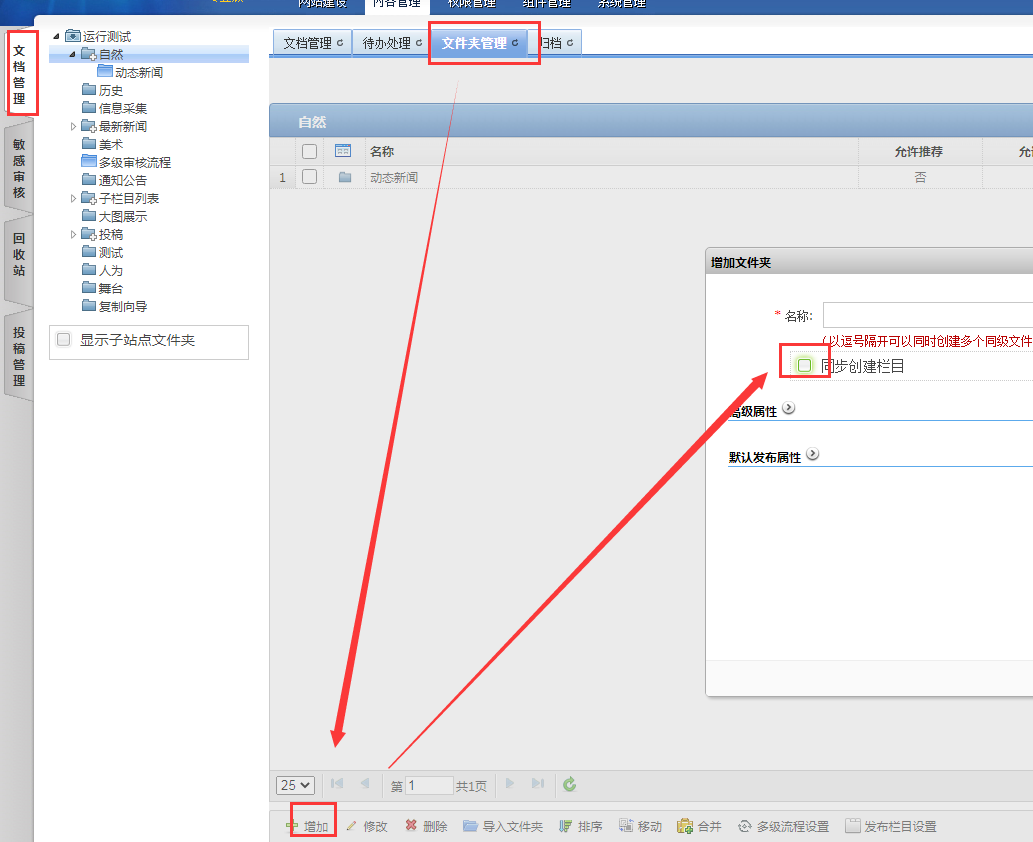The width and height of the screenshot is (1033, 842).
Task: Toggle 显示子站点文件夹 checkbox
Action: (x=64, y=340)
